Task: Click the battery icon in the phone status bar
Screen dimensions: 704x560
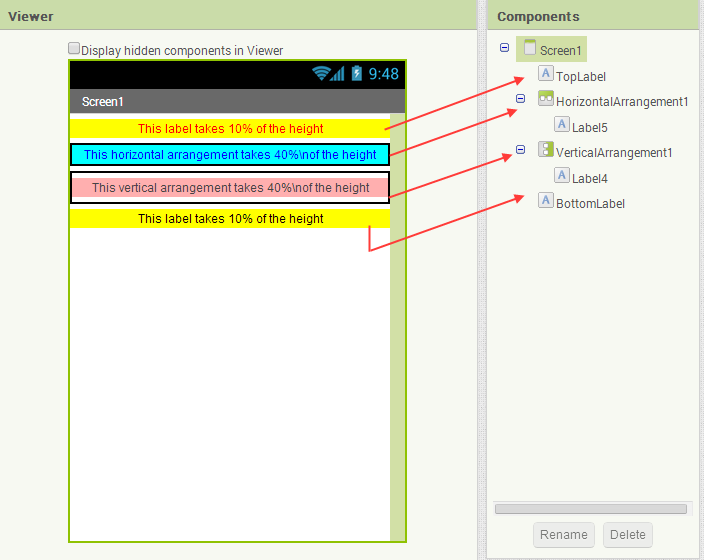Action: pyautogui.click(x=356, y=73)
